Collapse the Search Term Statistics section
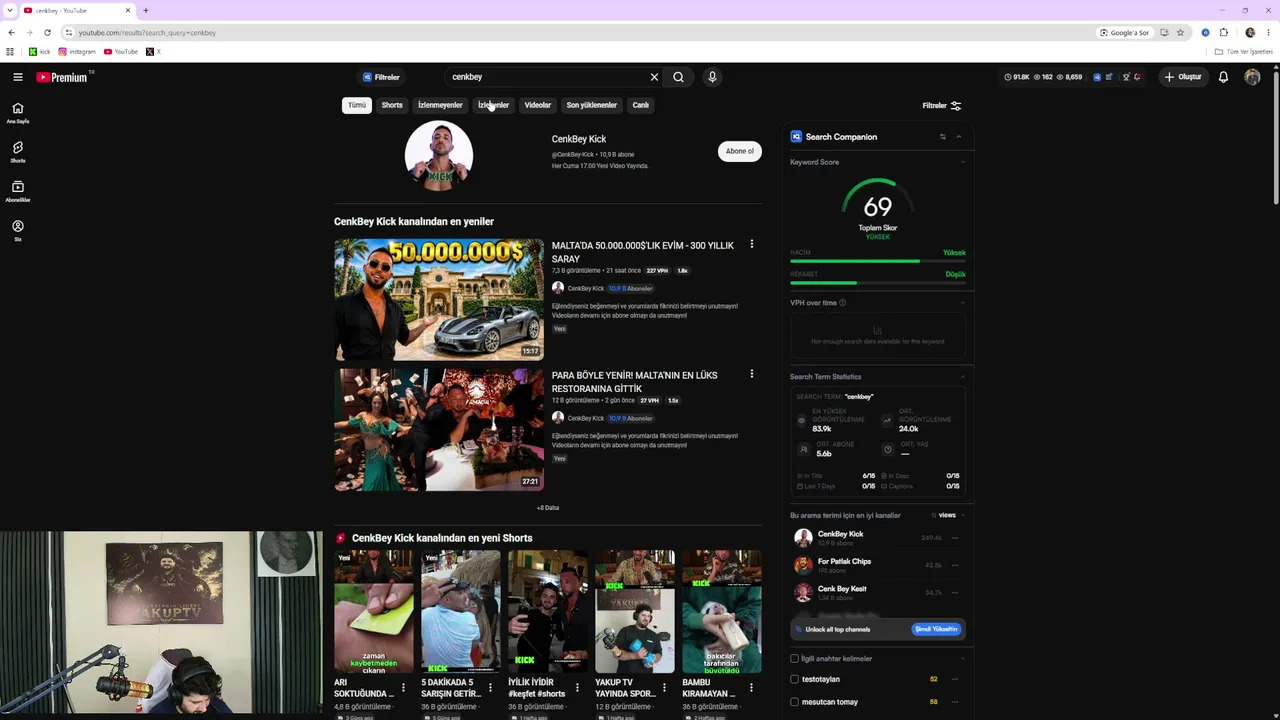This screenshot has width=1280, height=720. tap(963, 377)
